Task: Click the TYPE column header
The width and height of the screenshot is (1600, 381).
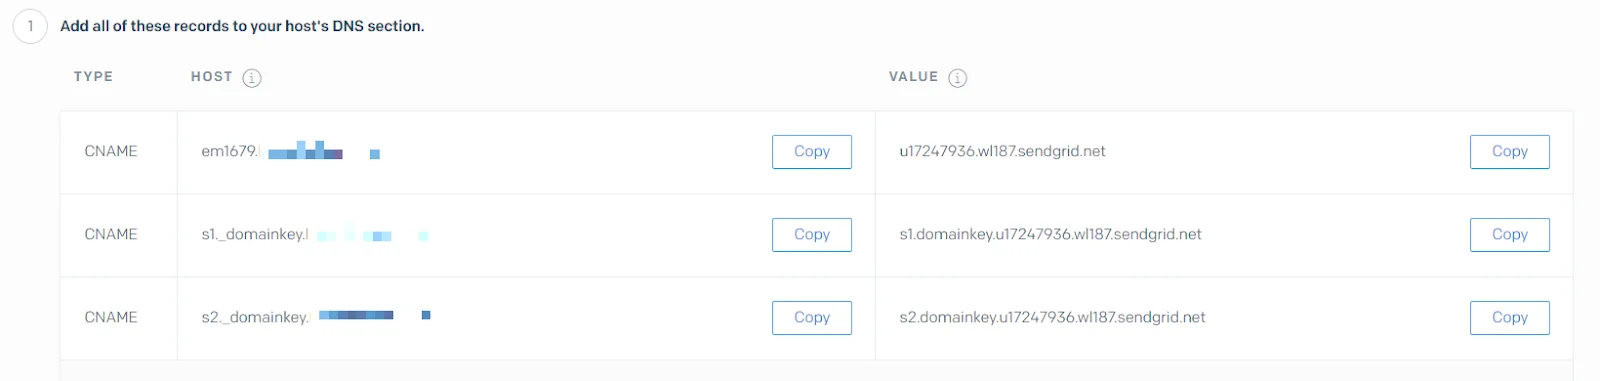Action: pyautogui.click(x=93, y=77)
